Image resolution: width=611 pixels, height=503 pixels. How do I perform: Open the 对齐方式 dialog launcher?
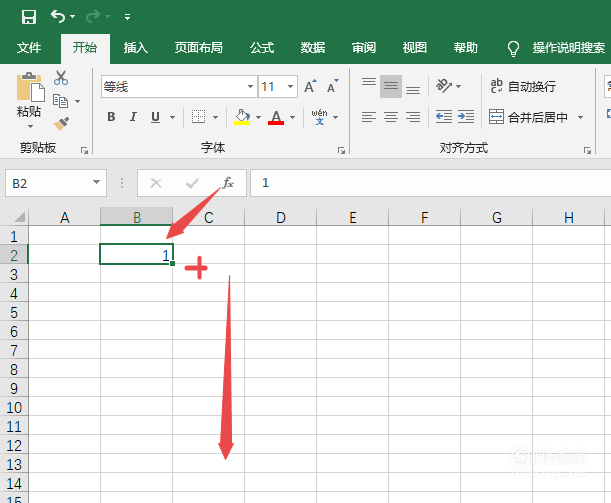pyautogui.click(x=587, y=150)
